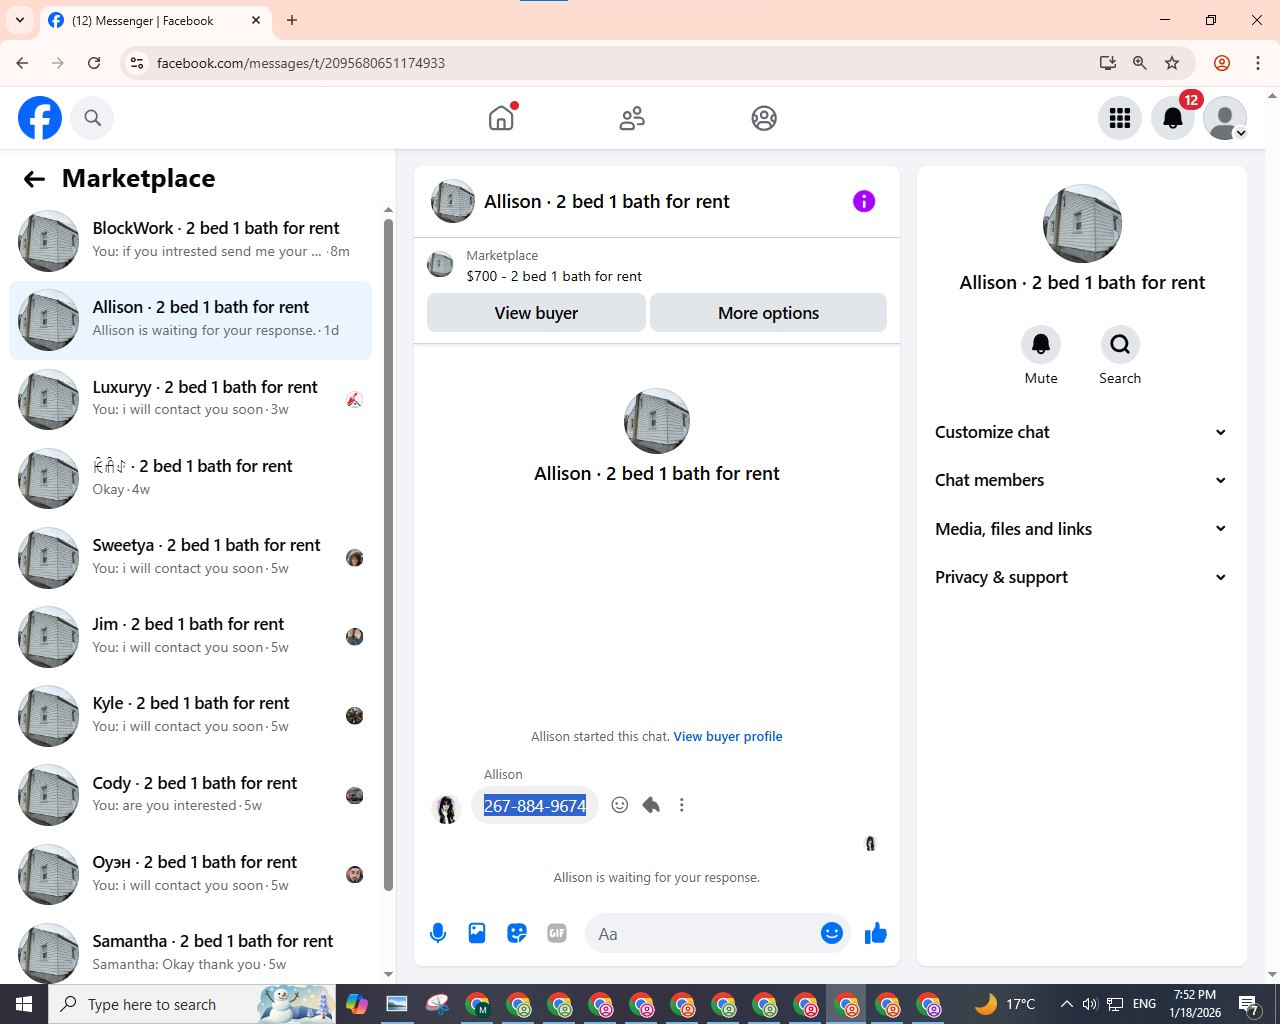Open the emoji picker in message box

pos(832,933)
